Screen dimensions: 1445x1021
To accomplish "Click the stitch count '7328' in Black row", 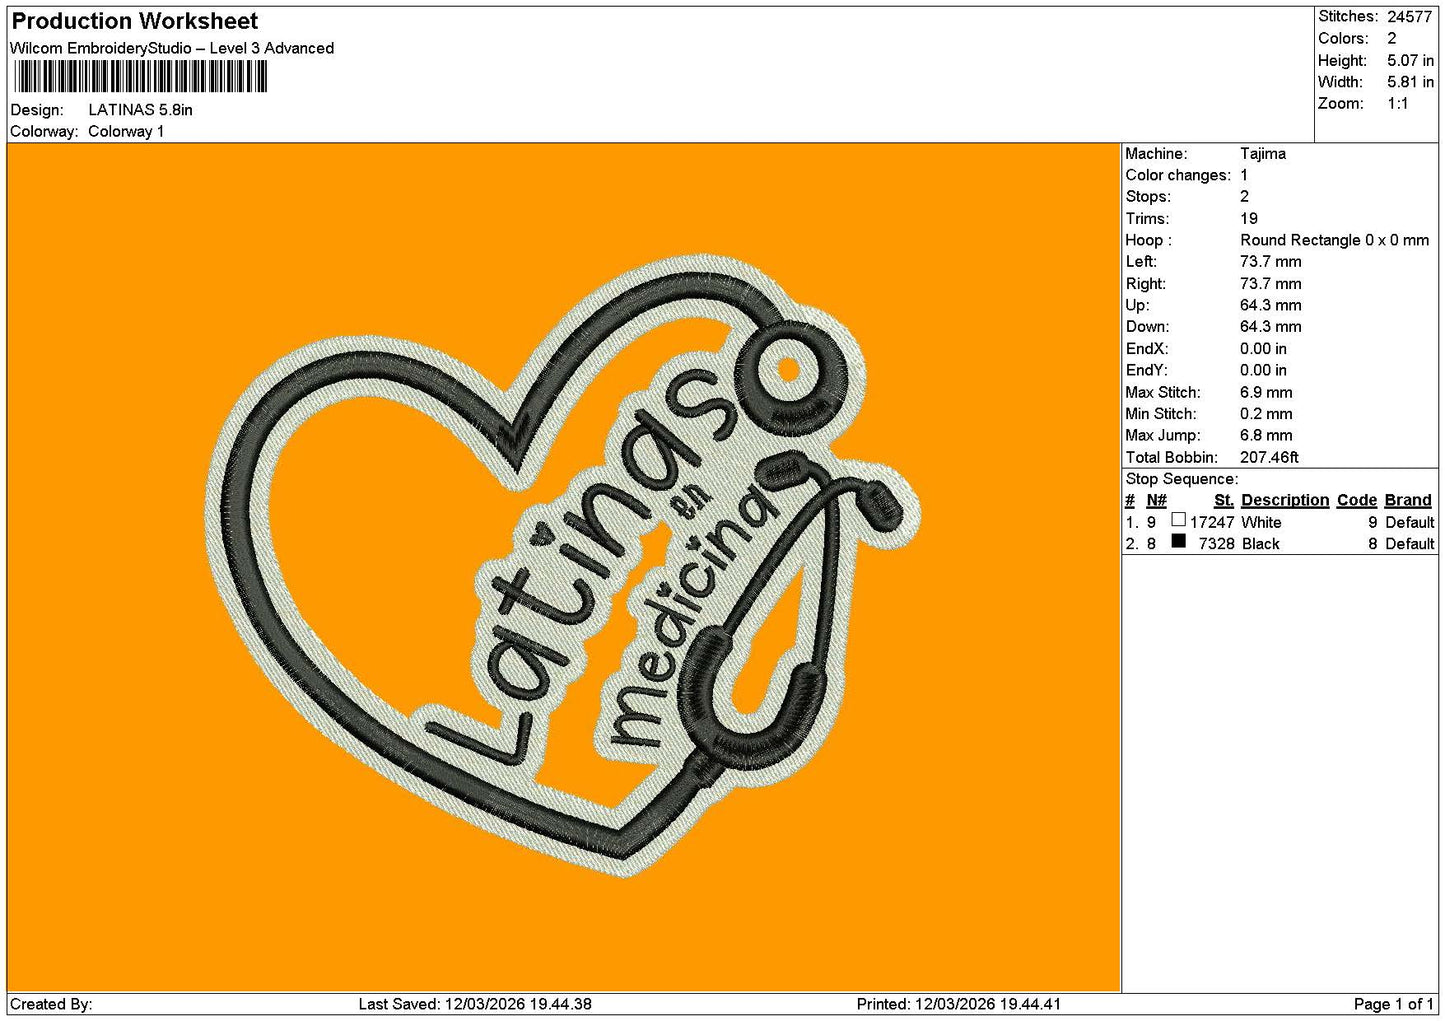I will [1217, 544].
